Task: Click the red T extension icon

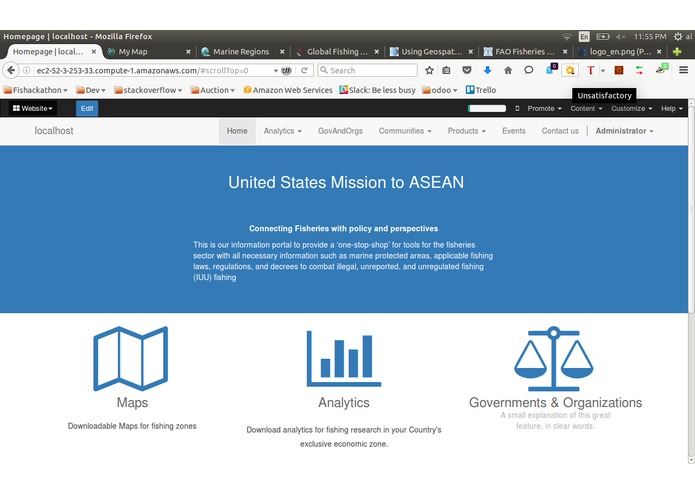Action: [590, 70]
